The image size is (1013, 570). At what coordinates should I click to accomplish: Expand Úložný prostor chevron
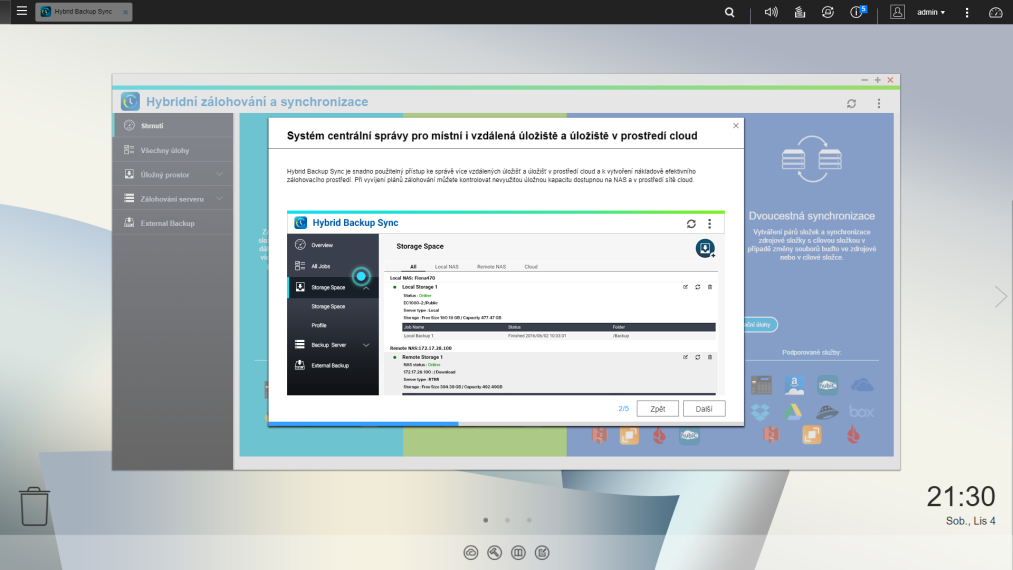[x=220, y=174]
